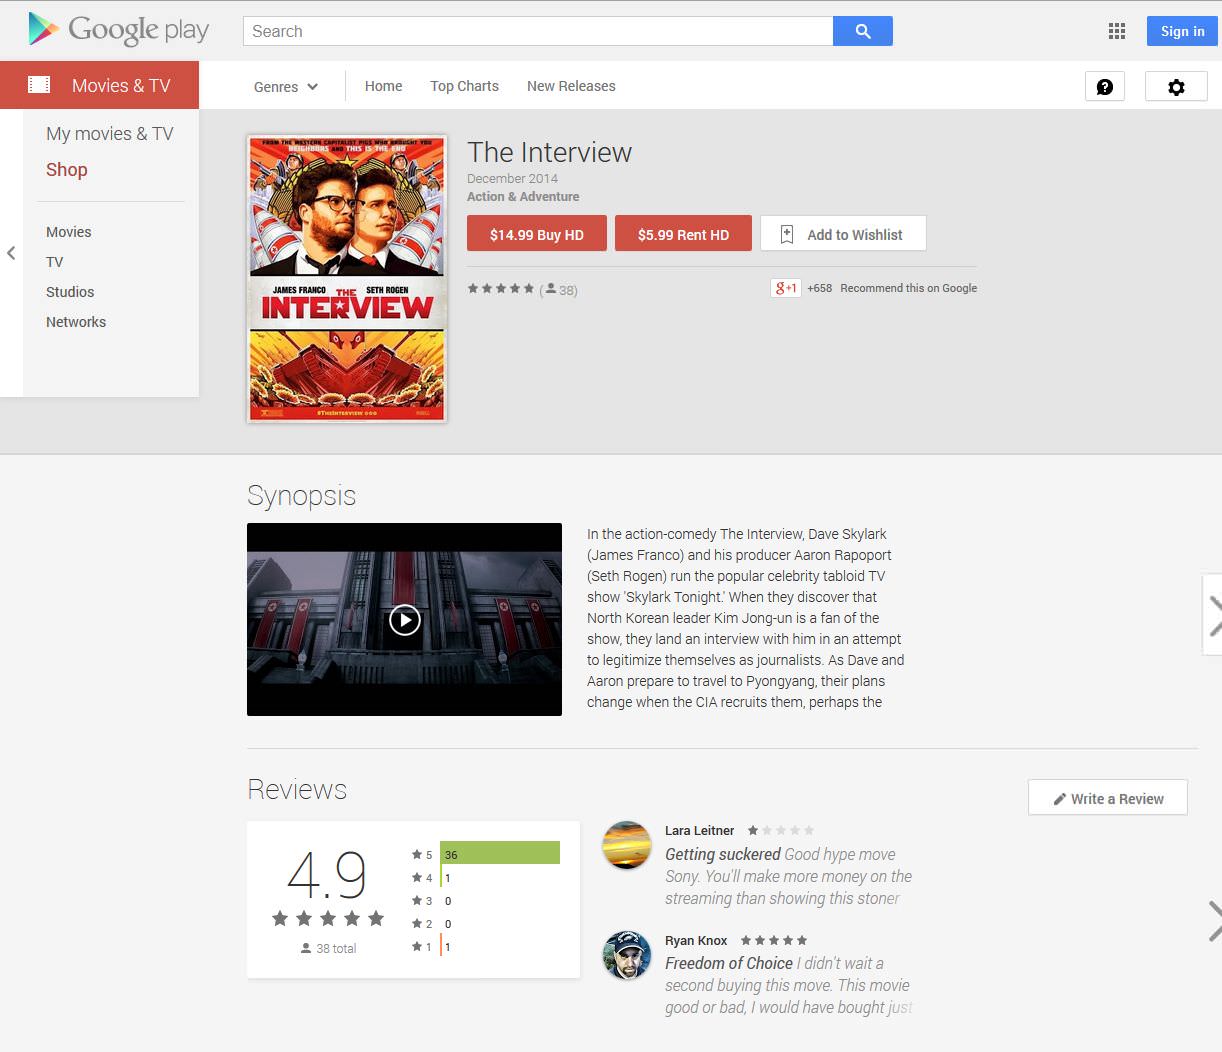Open the help question mark button
This screenshot has width=1222, height=1052.
1105,87
